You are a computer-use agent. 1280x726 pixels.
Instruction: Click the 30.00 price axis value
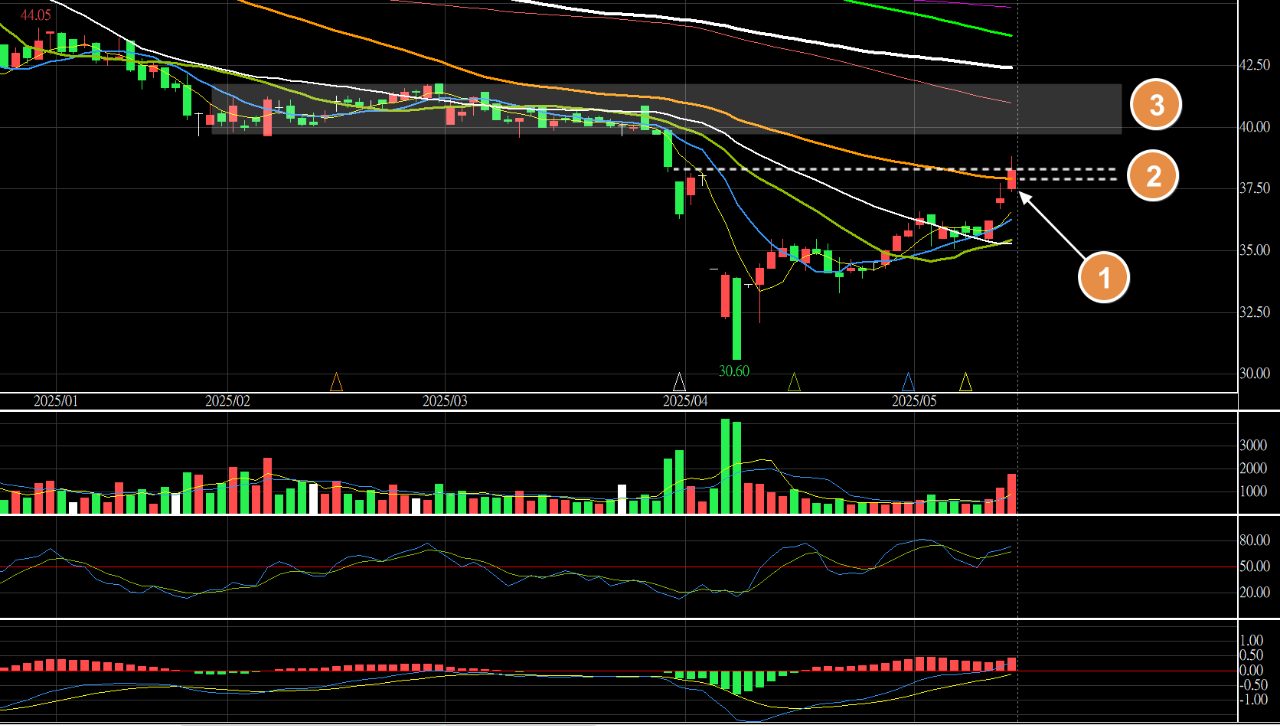click(x=1256, y=373)
